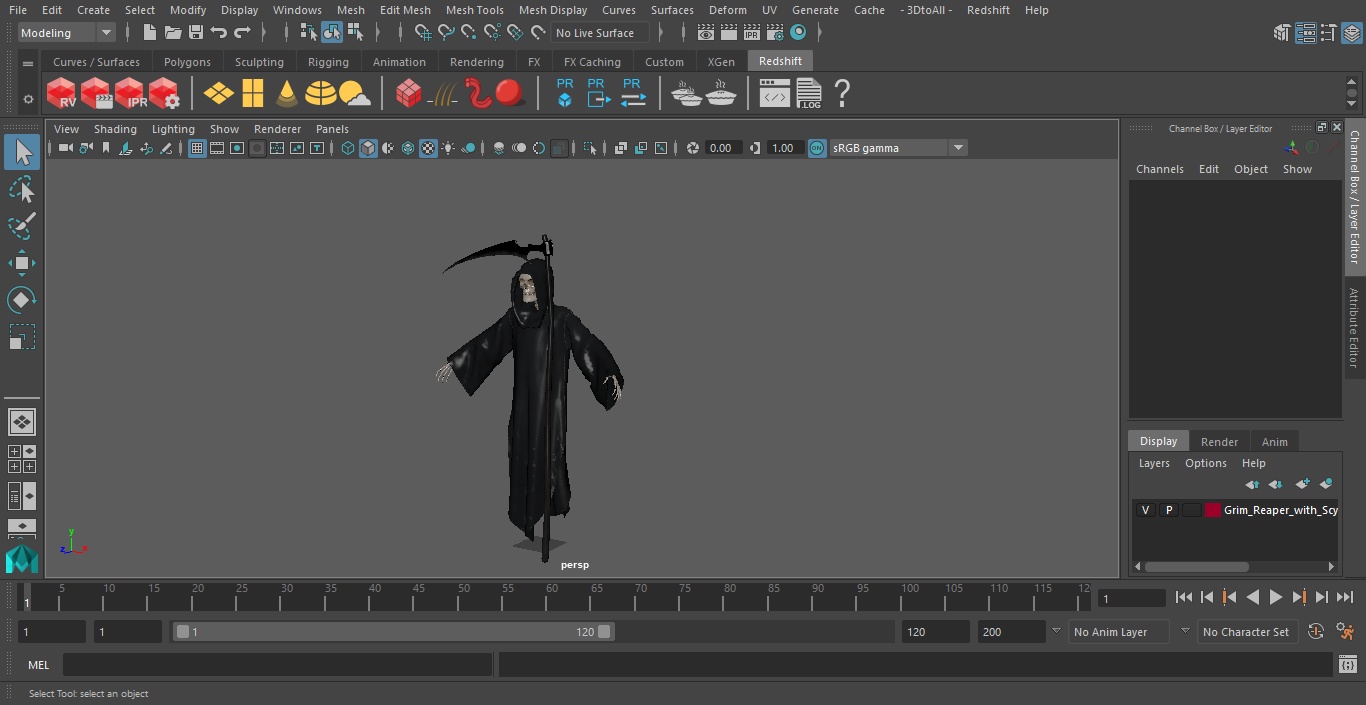Click the current frame input field
The image size is (1366, 705).
tap(1132, 598)
